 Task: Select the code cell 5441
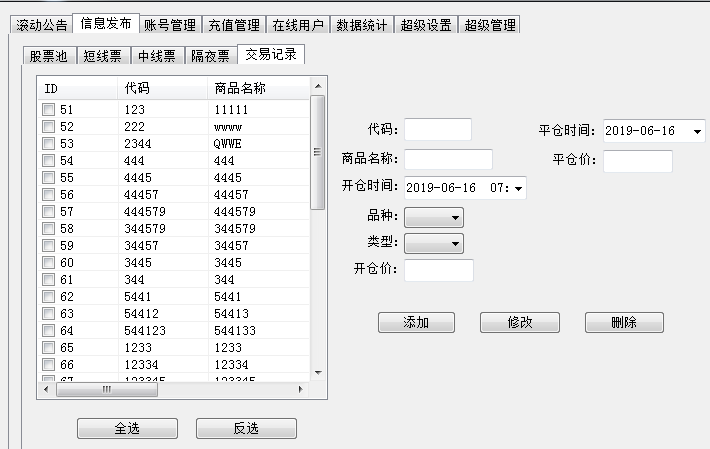click(138, 297)
